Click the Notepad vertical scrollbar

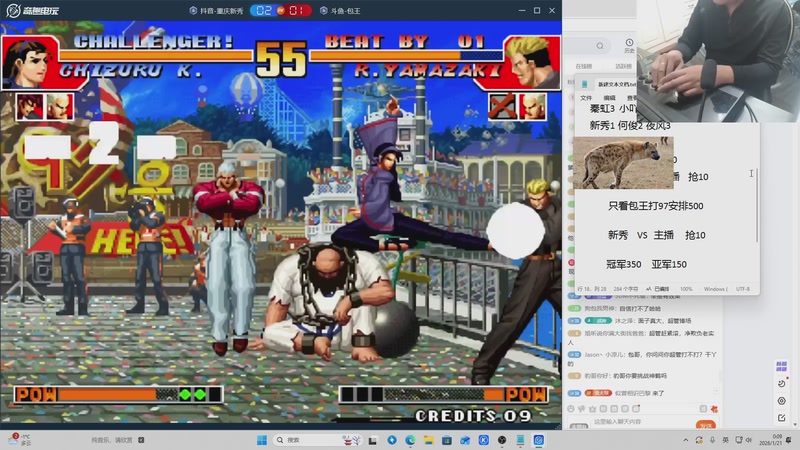[x=757, y=206]
